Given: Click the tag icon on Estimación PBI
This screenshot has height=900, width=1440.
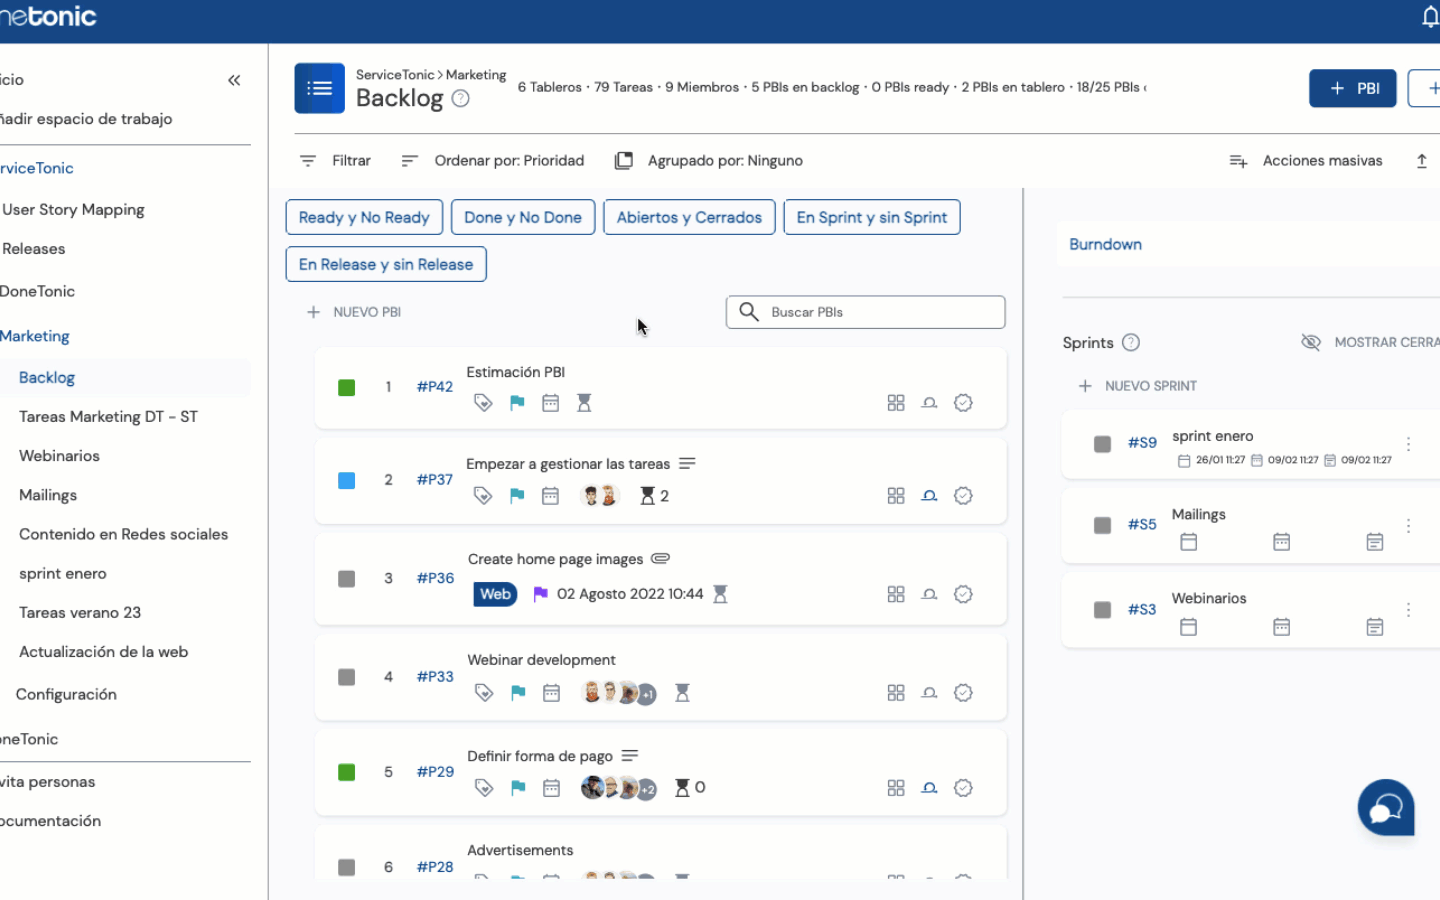Looking at the screenshot, I should click(483, 403).
